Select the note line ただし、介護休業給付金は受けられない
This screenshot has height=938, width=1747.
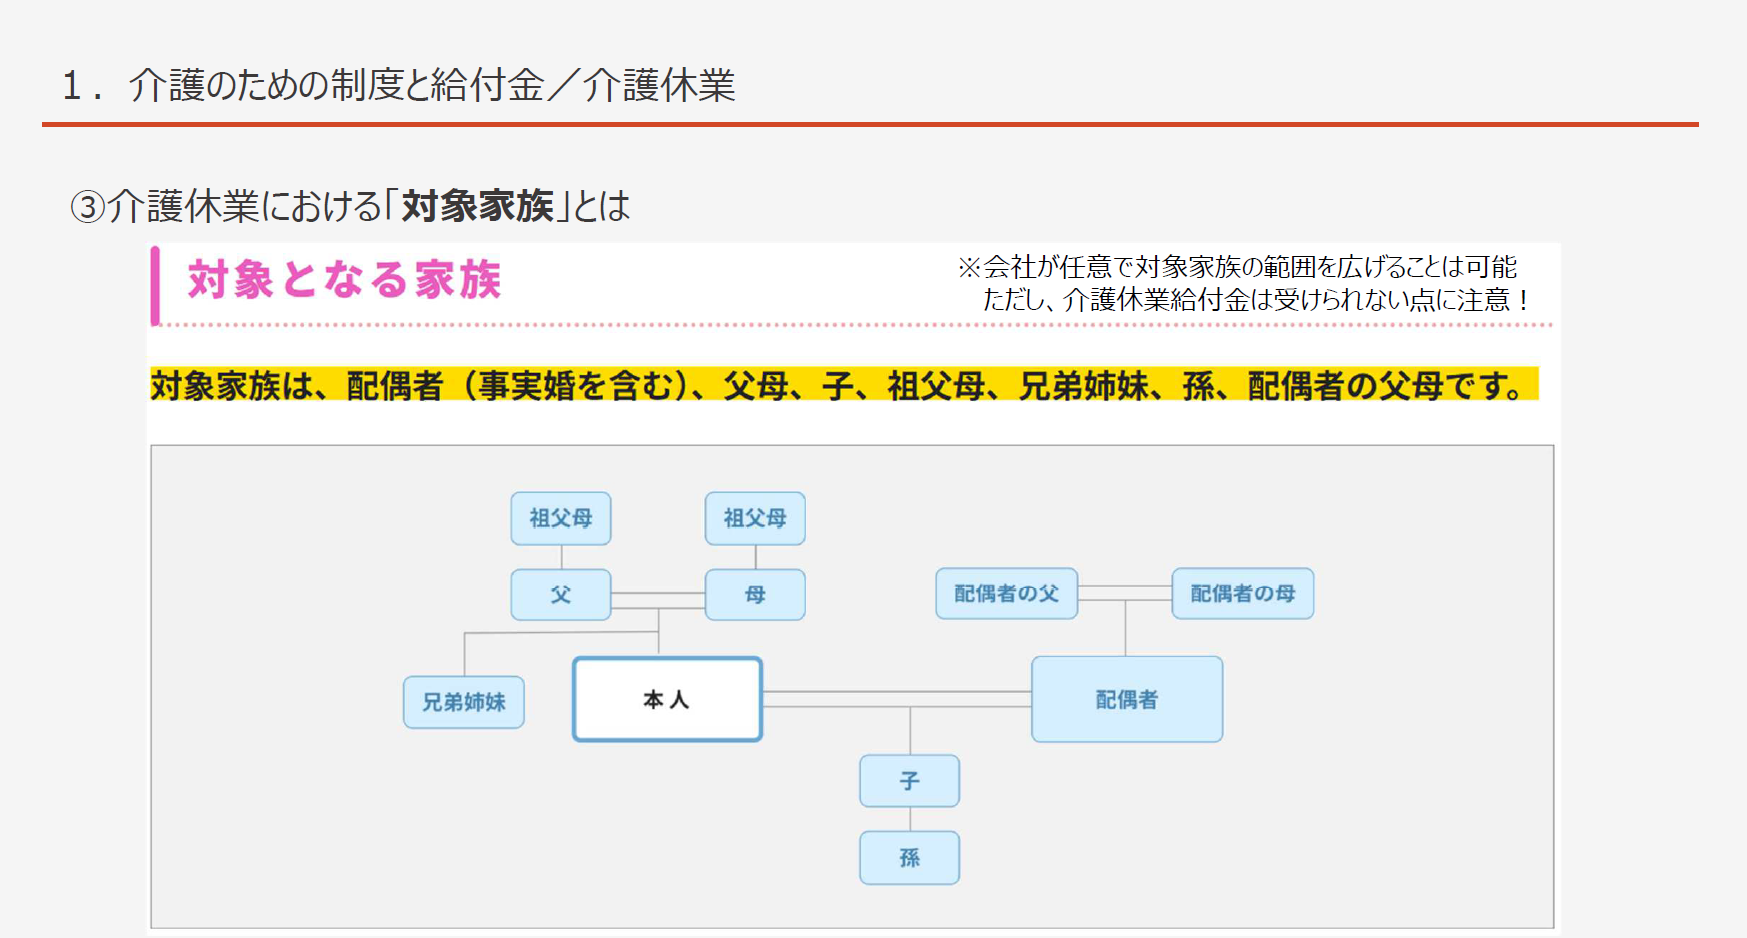(1255, 300)
